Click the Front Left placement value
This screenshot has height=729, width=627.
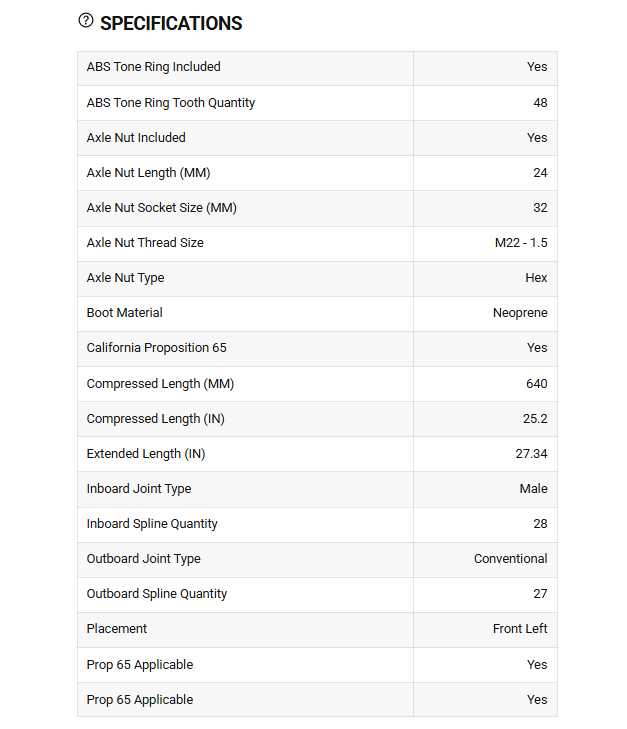click(x=520, y=629)
